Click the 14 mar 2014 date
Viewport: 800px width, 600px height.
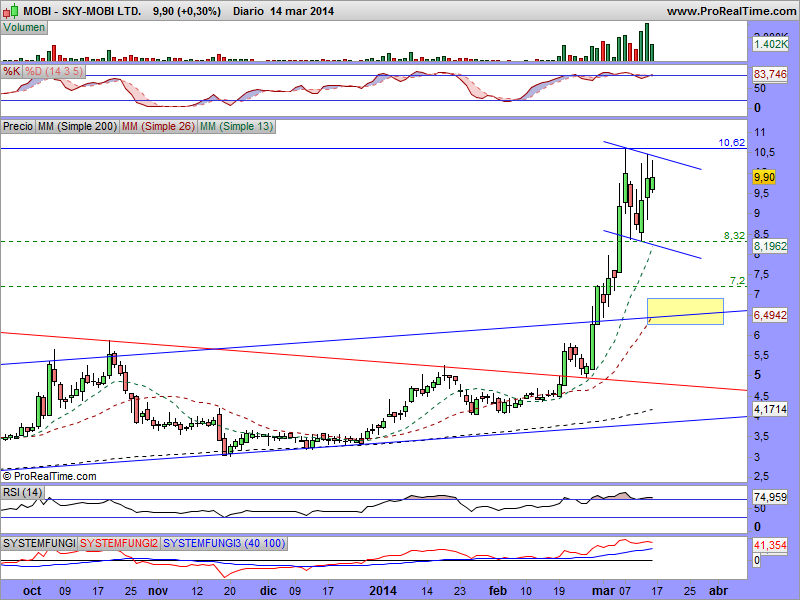point(302,11)
